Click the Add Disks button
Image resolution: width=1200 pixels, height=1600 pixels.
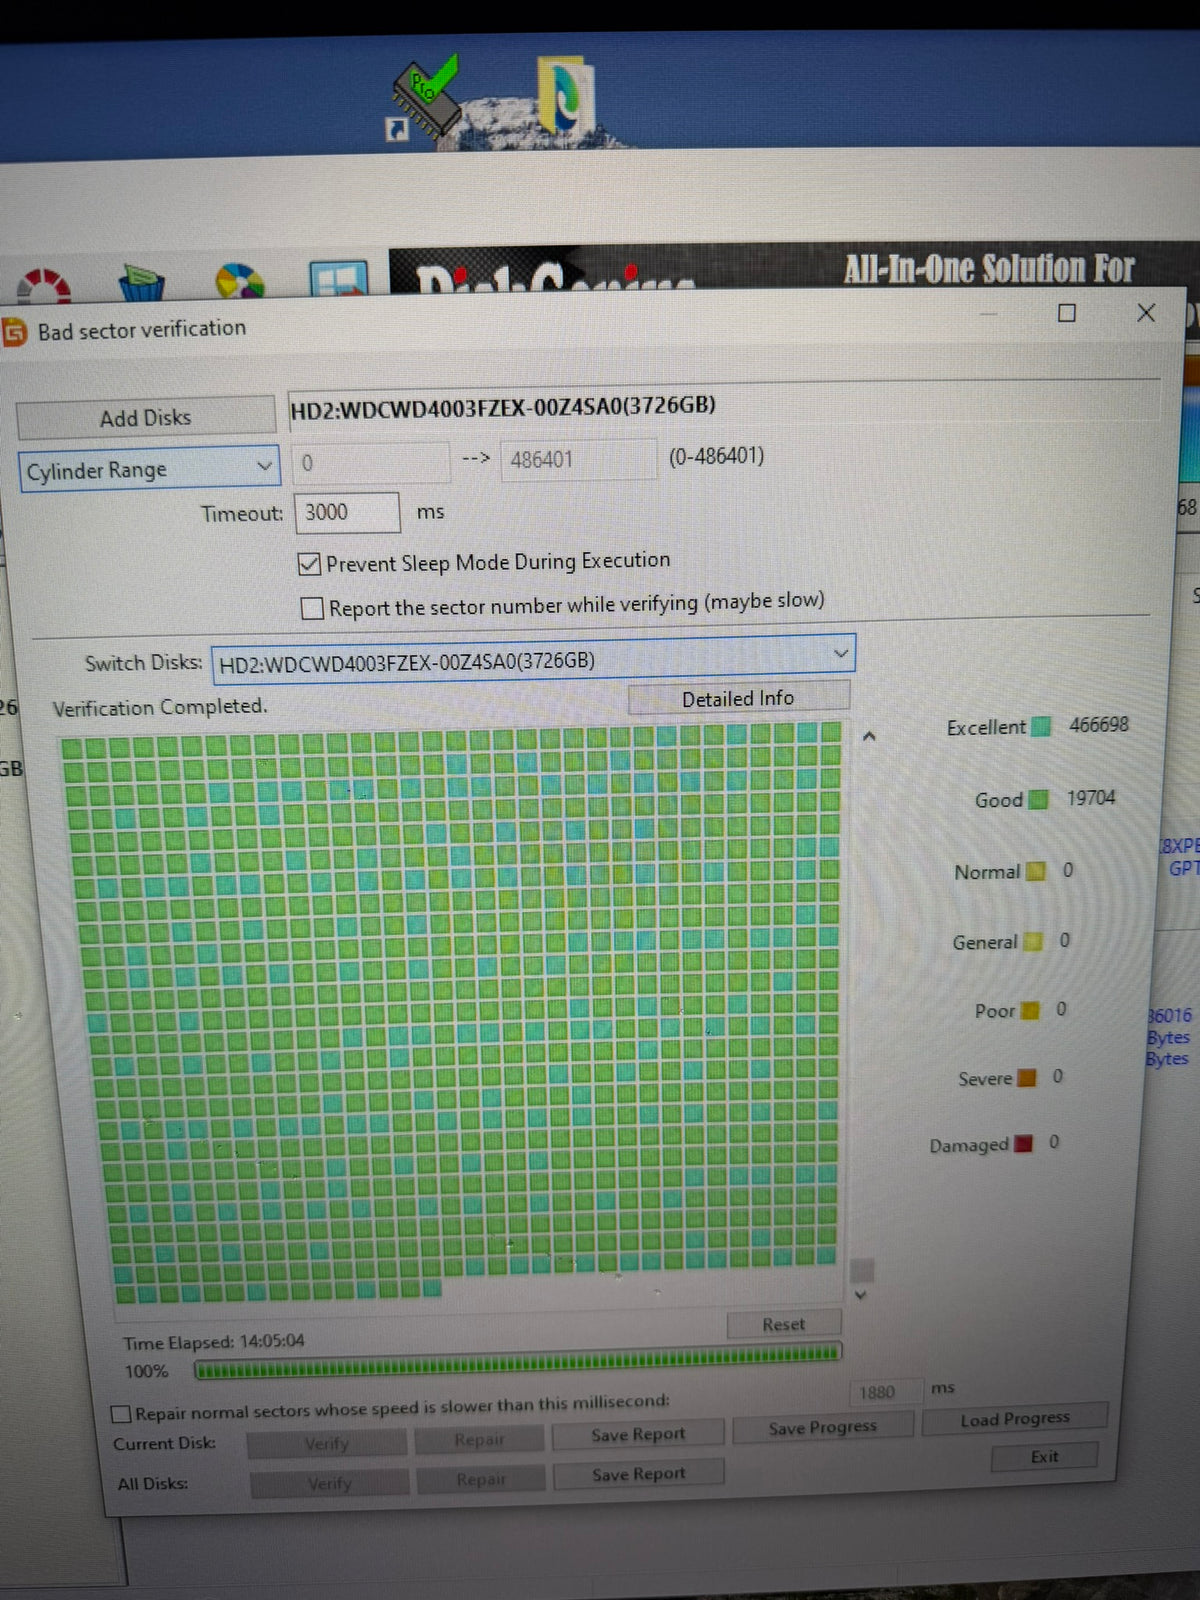click(x=146, y=417)
